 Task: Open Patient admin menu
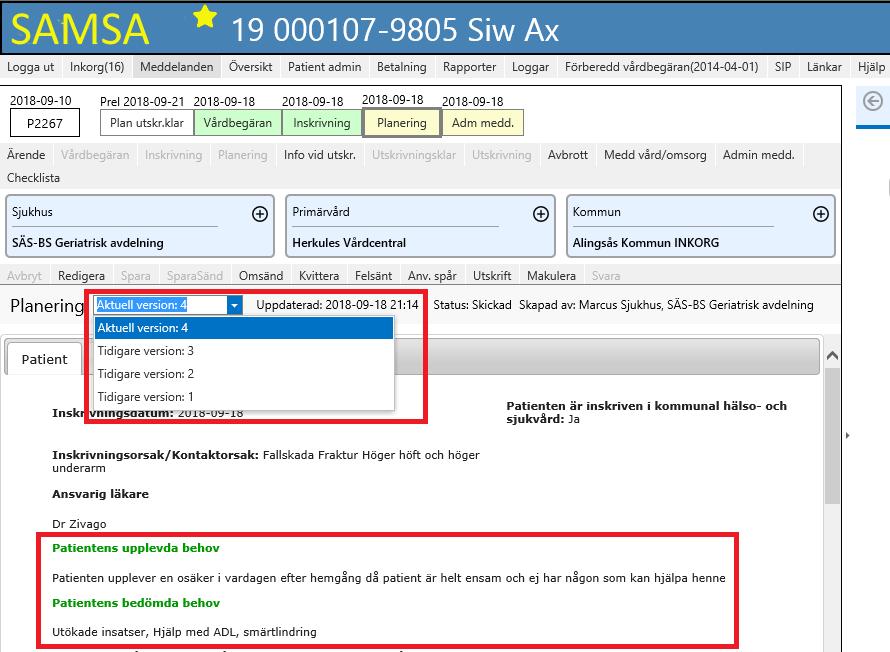[x=325, y=67]
